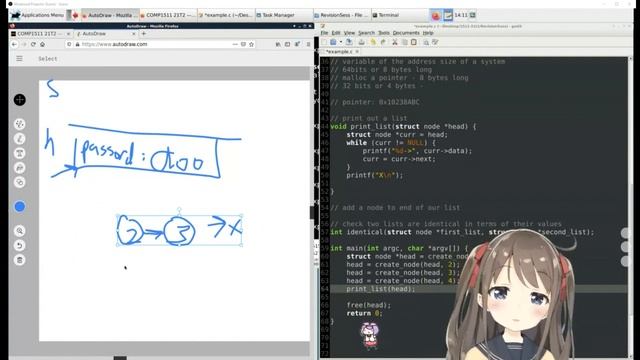
Task: Open the gedit Search menu
Action: point(366,33)
